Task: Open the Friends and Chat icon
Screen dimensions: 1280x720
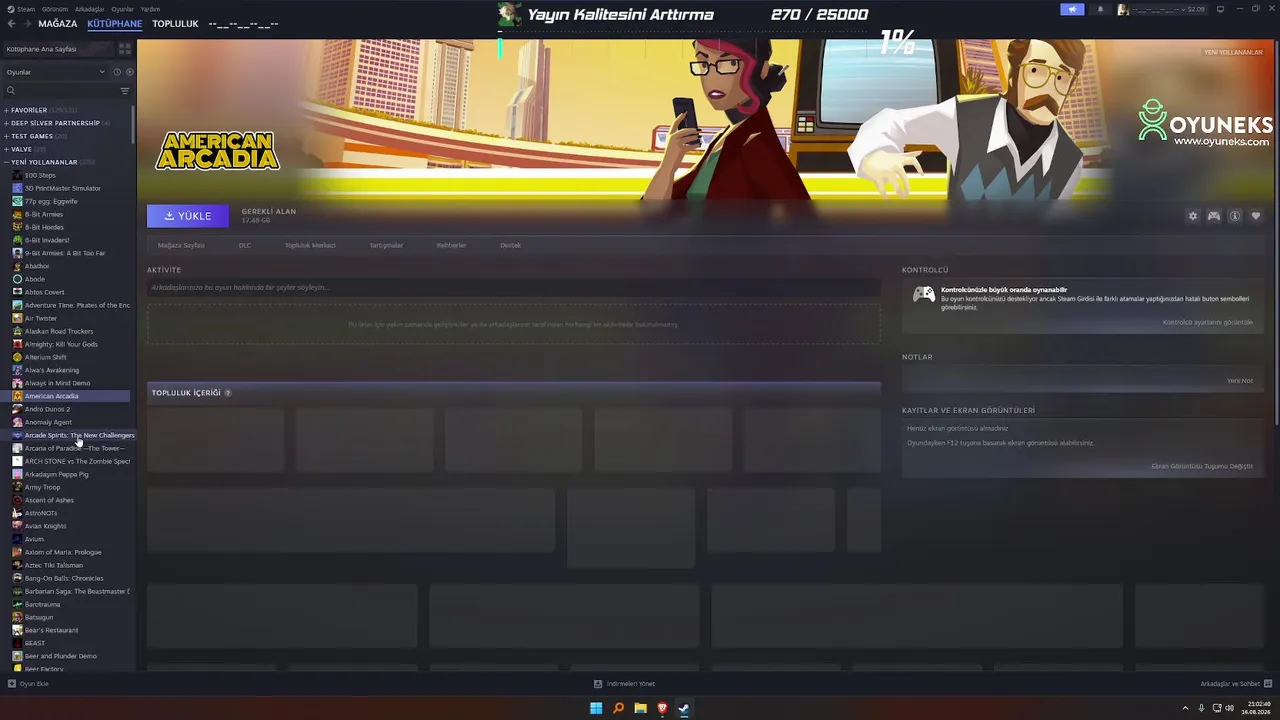Action: (x=1267, y=684)
